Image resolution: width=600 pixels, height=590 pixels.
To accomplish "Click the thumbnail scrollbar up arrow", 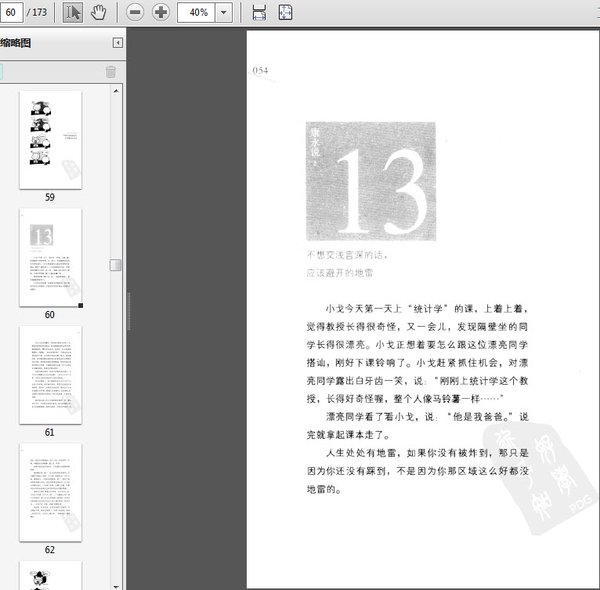I will 116,91.
